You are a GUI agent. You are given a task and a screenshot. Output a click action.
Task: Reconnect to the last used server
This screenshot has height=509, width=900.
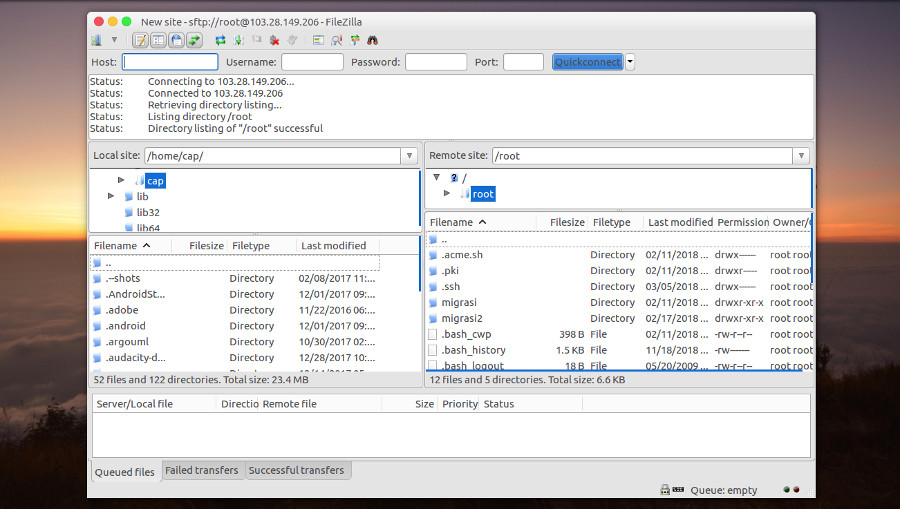coord(292,40)
